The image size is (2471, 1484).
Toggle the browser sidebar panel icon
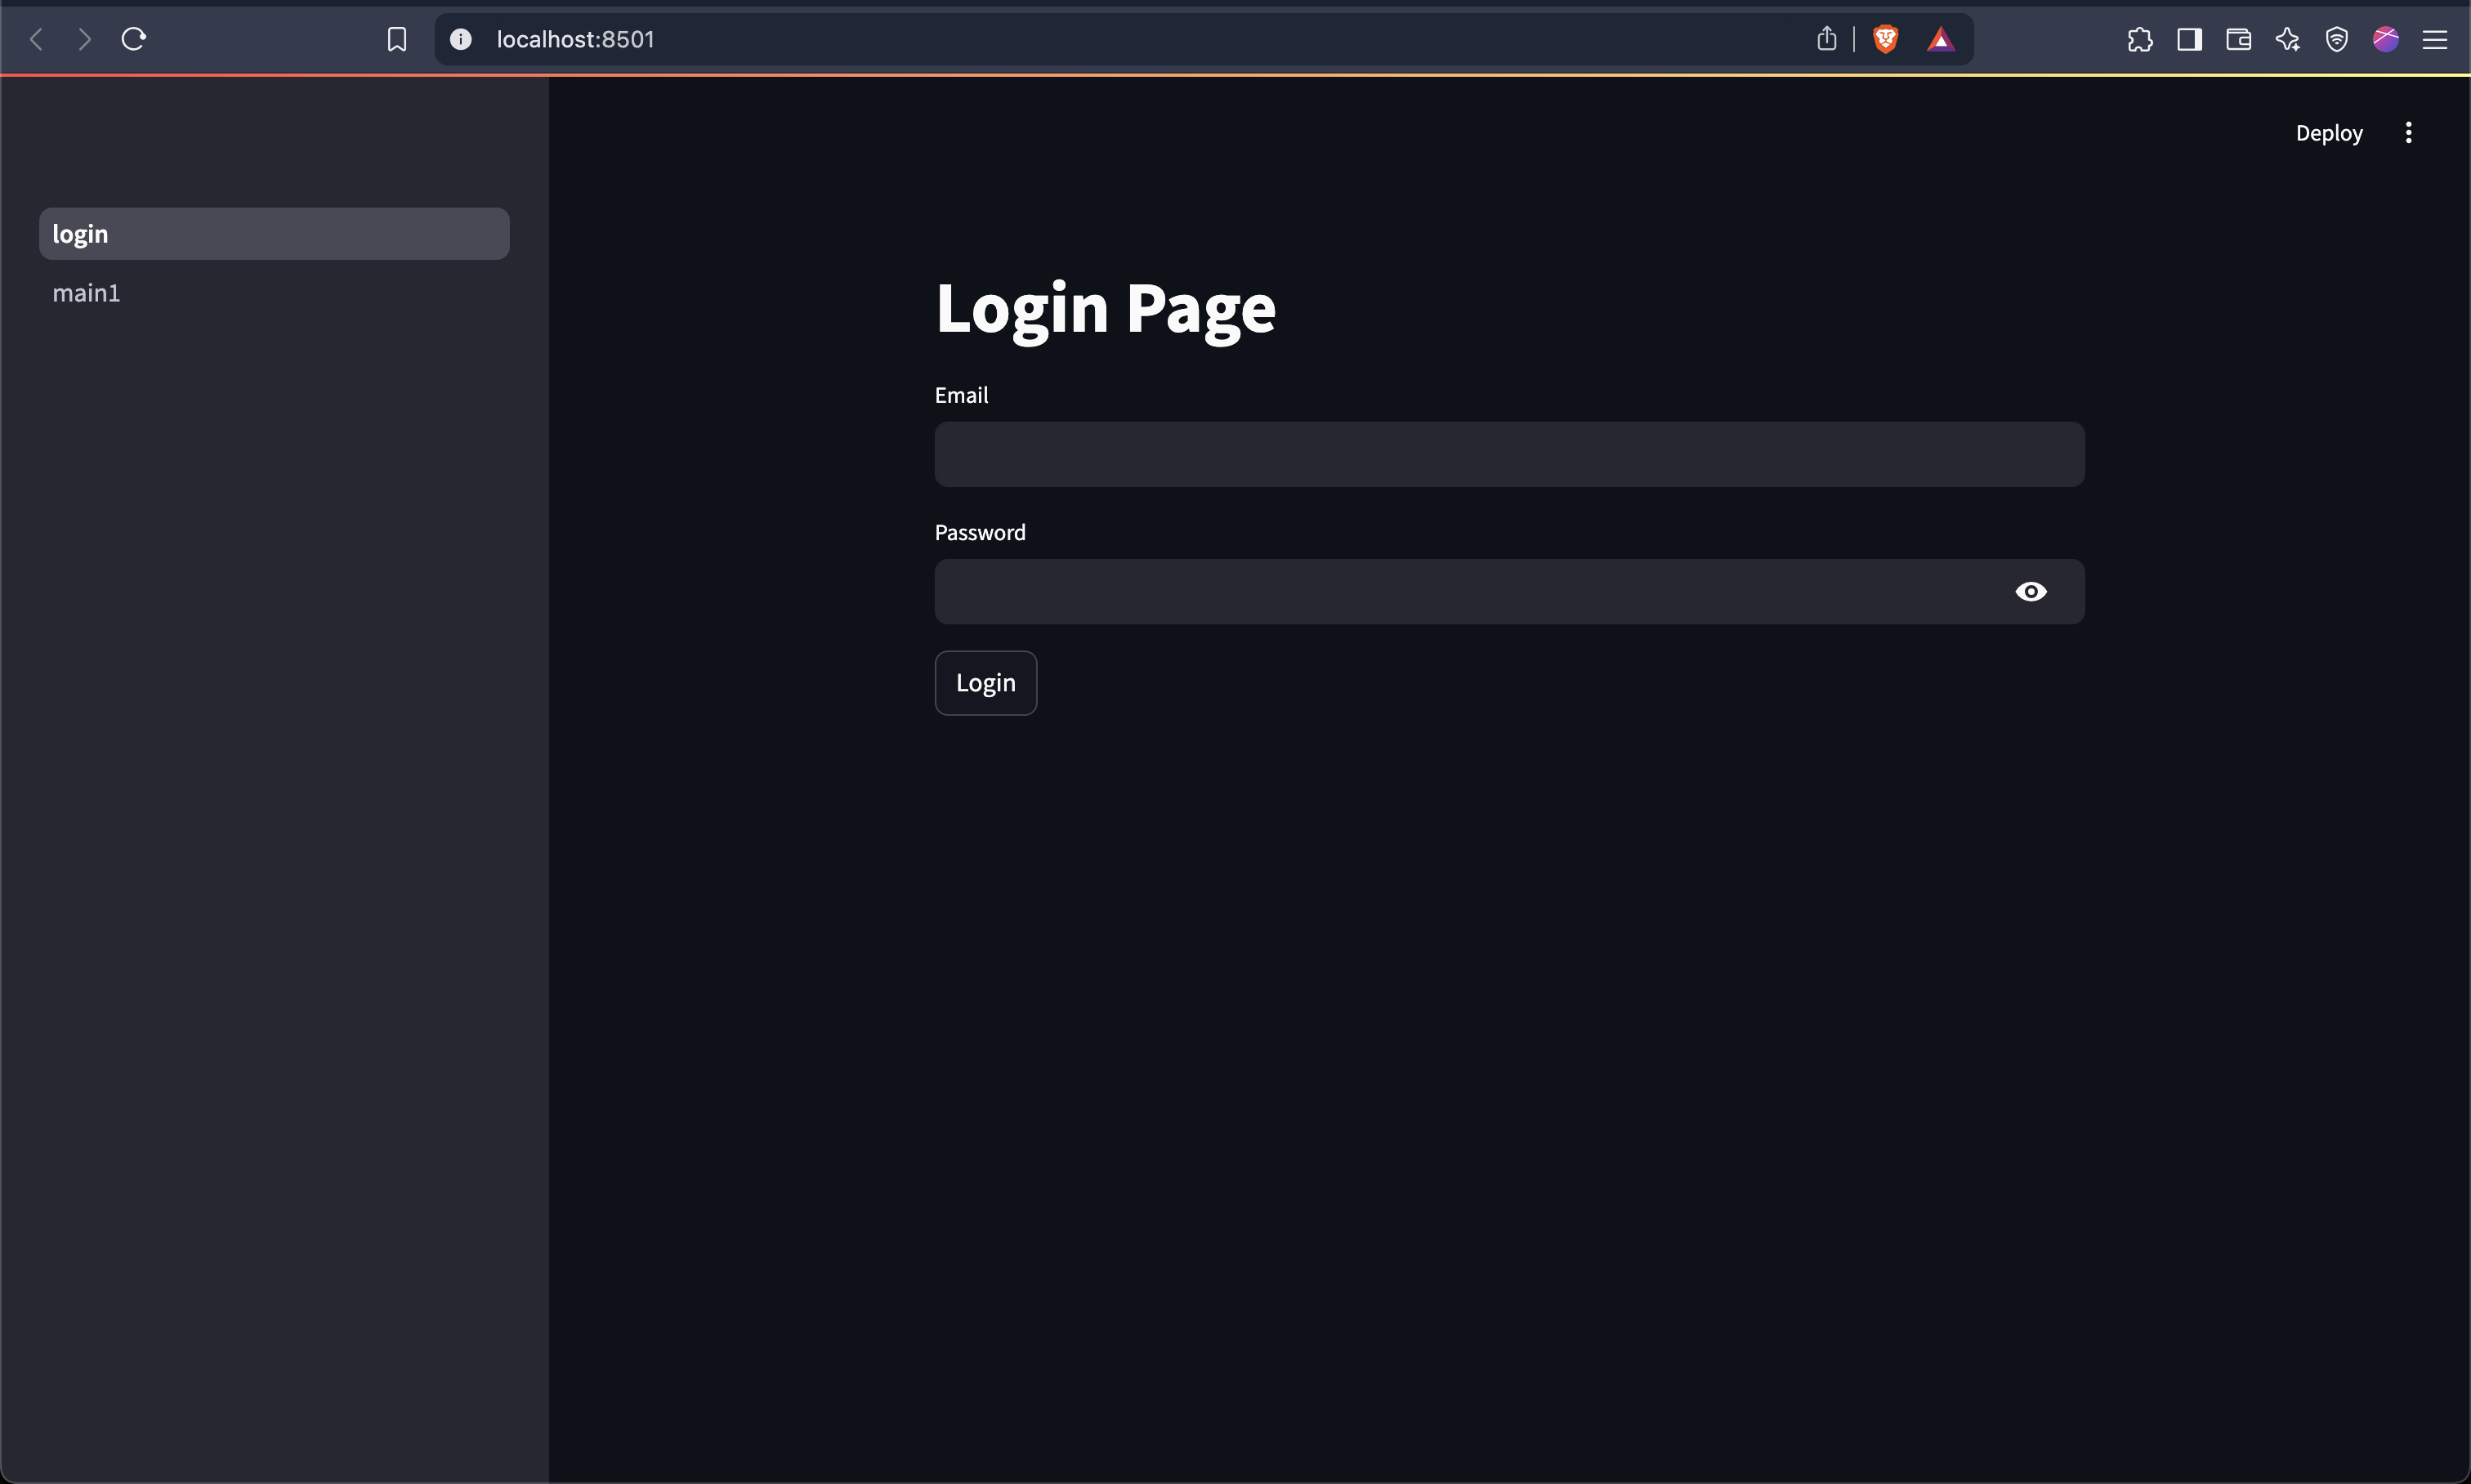coord(2189,39)
